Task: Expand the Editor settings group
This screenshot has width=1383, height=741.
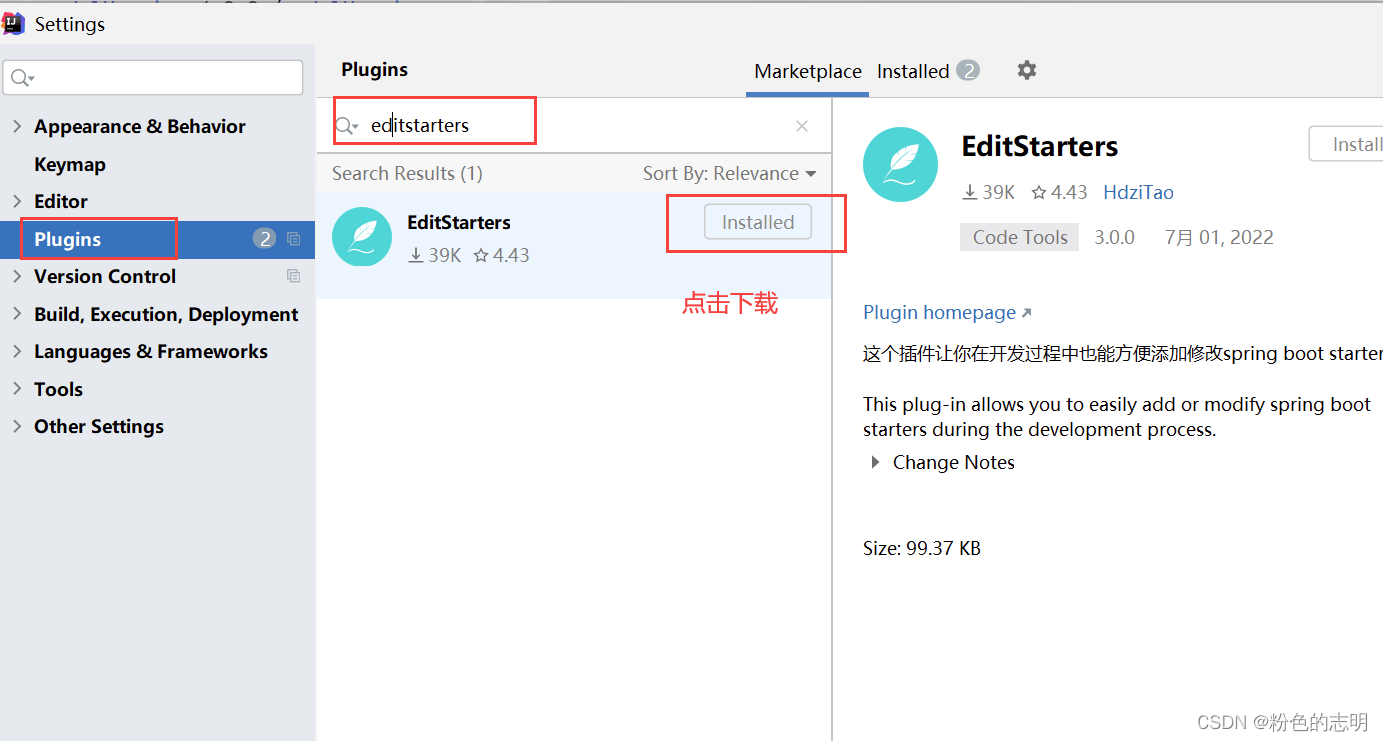Action: (x=17, y=201)
